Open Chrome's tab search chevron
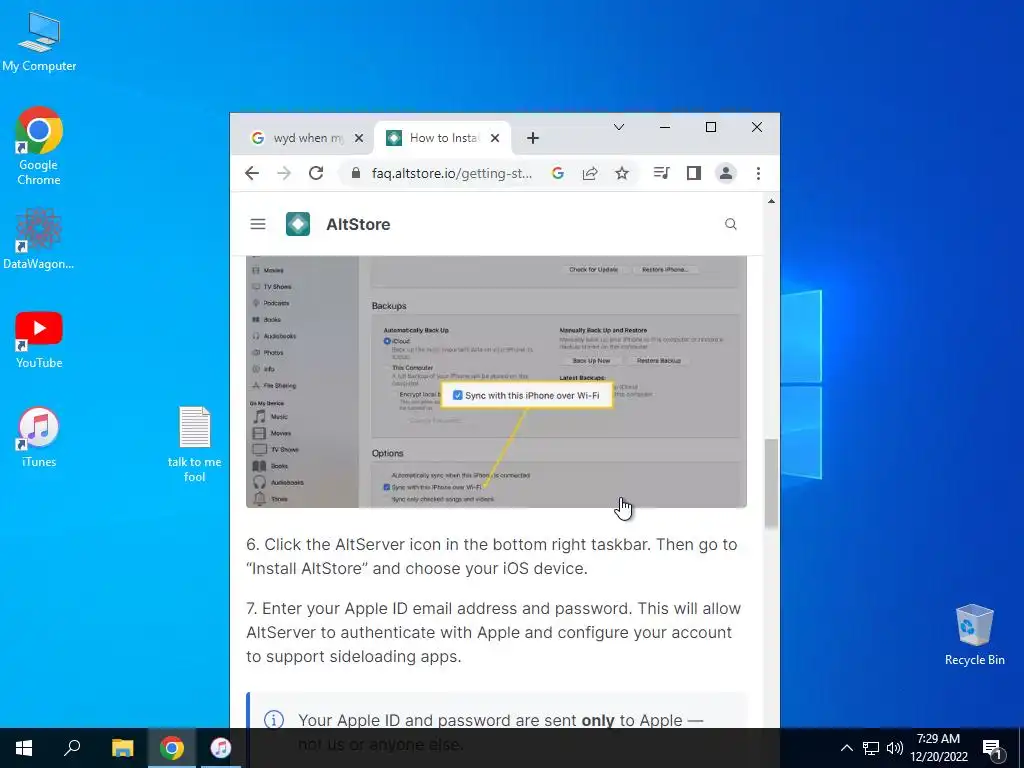This screenshot has height=768, width=1024. 618,127
